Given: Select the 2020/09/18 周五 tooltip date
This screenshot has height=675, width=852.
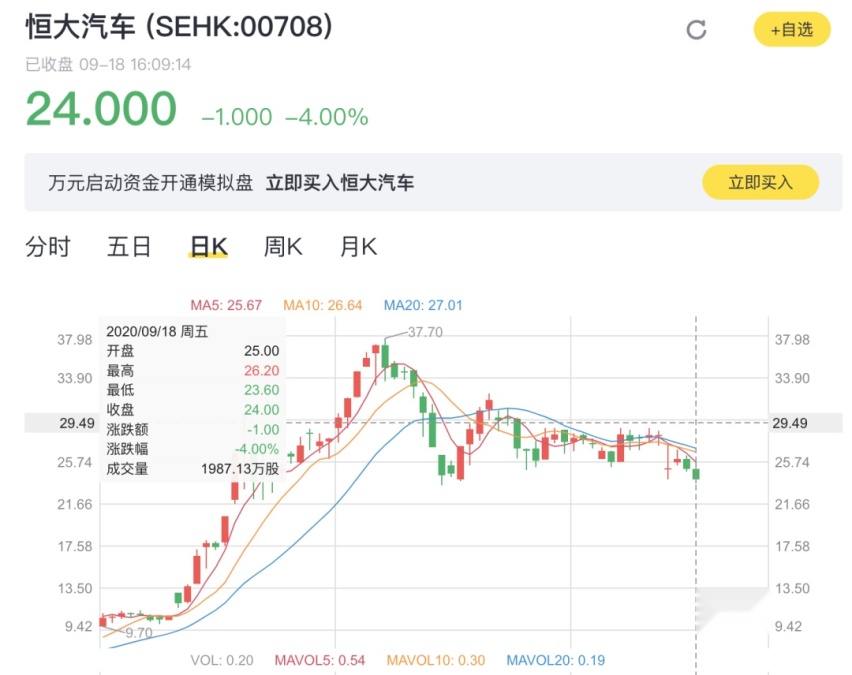Looking at the screenshot, I should coord(157,332).
